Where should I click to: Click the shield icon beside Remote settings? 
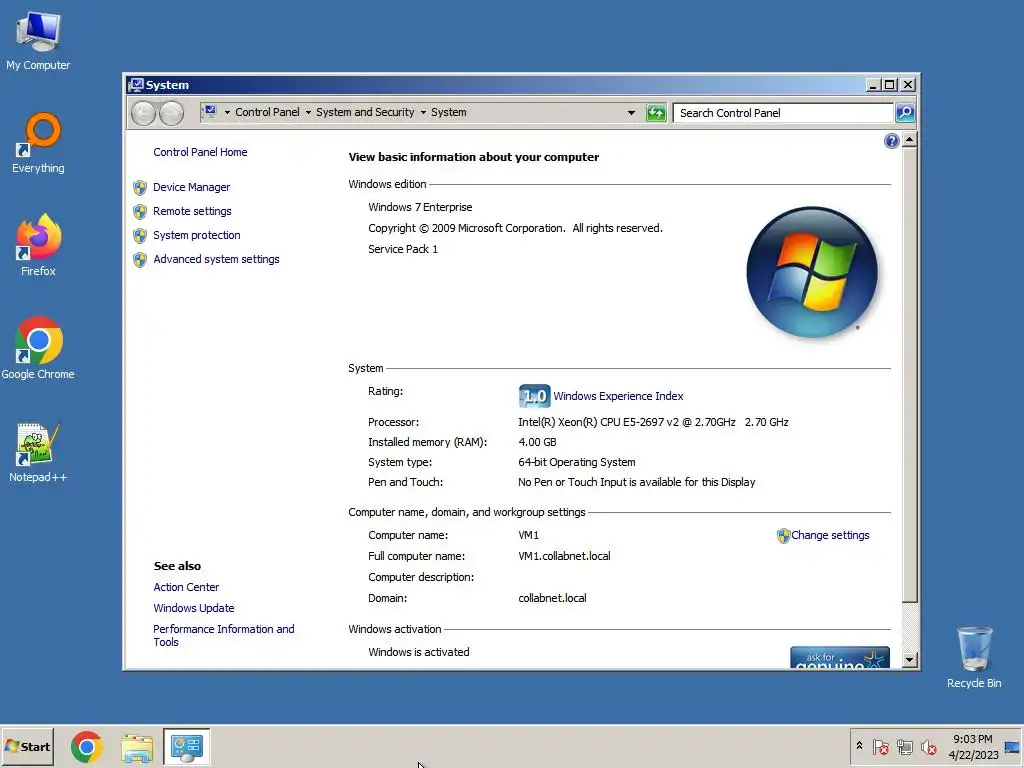tap(140, 212)
